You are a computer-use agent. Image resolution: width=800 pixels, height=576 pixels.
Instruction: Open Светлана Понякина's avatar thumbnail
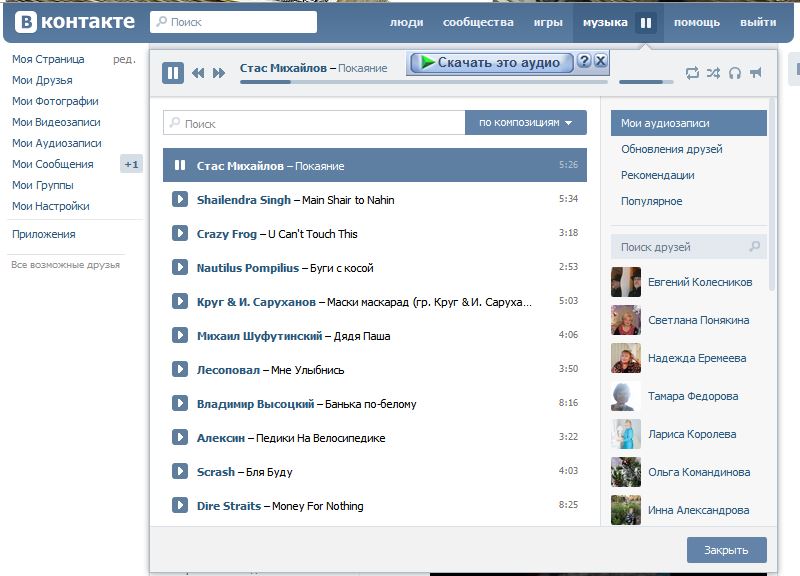626,320
